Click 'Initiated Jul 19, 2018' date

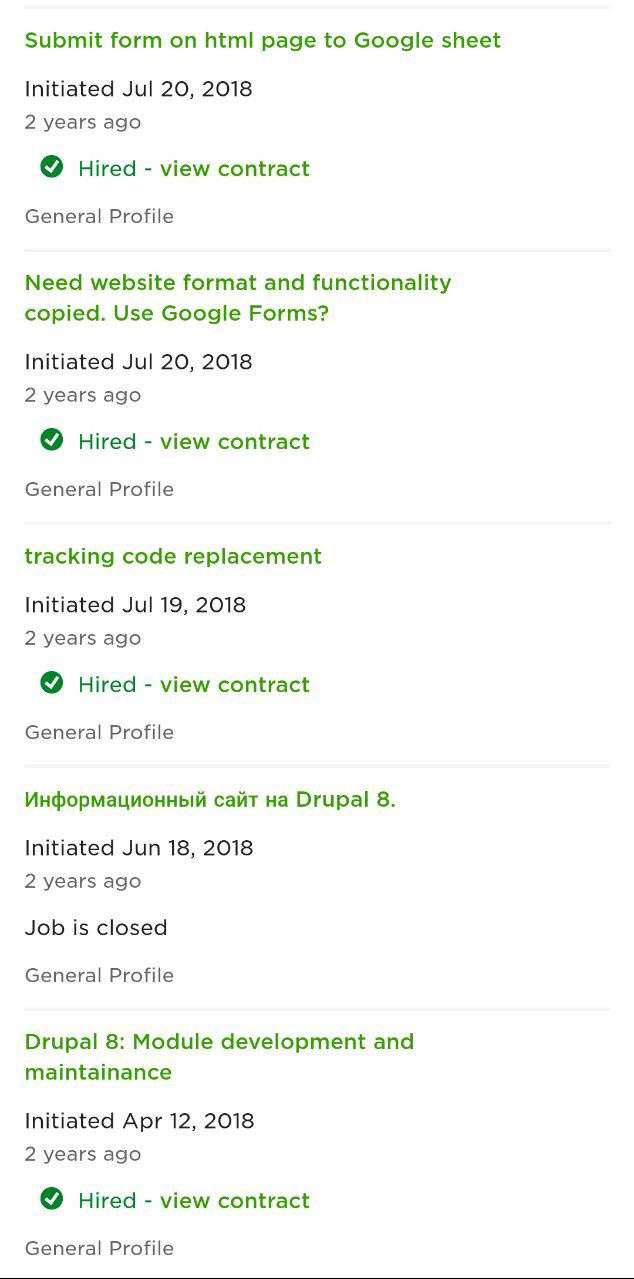[135, 604]
